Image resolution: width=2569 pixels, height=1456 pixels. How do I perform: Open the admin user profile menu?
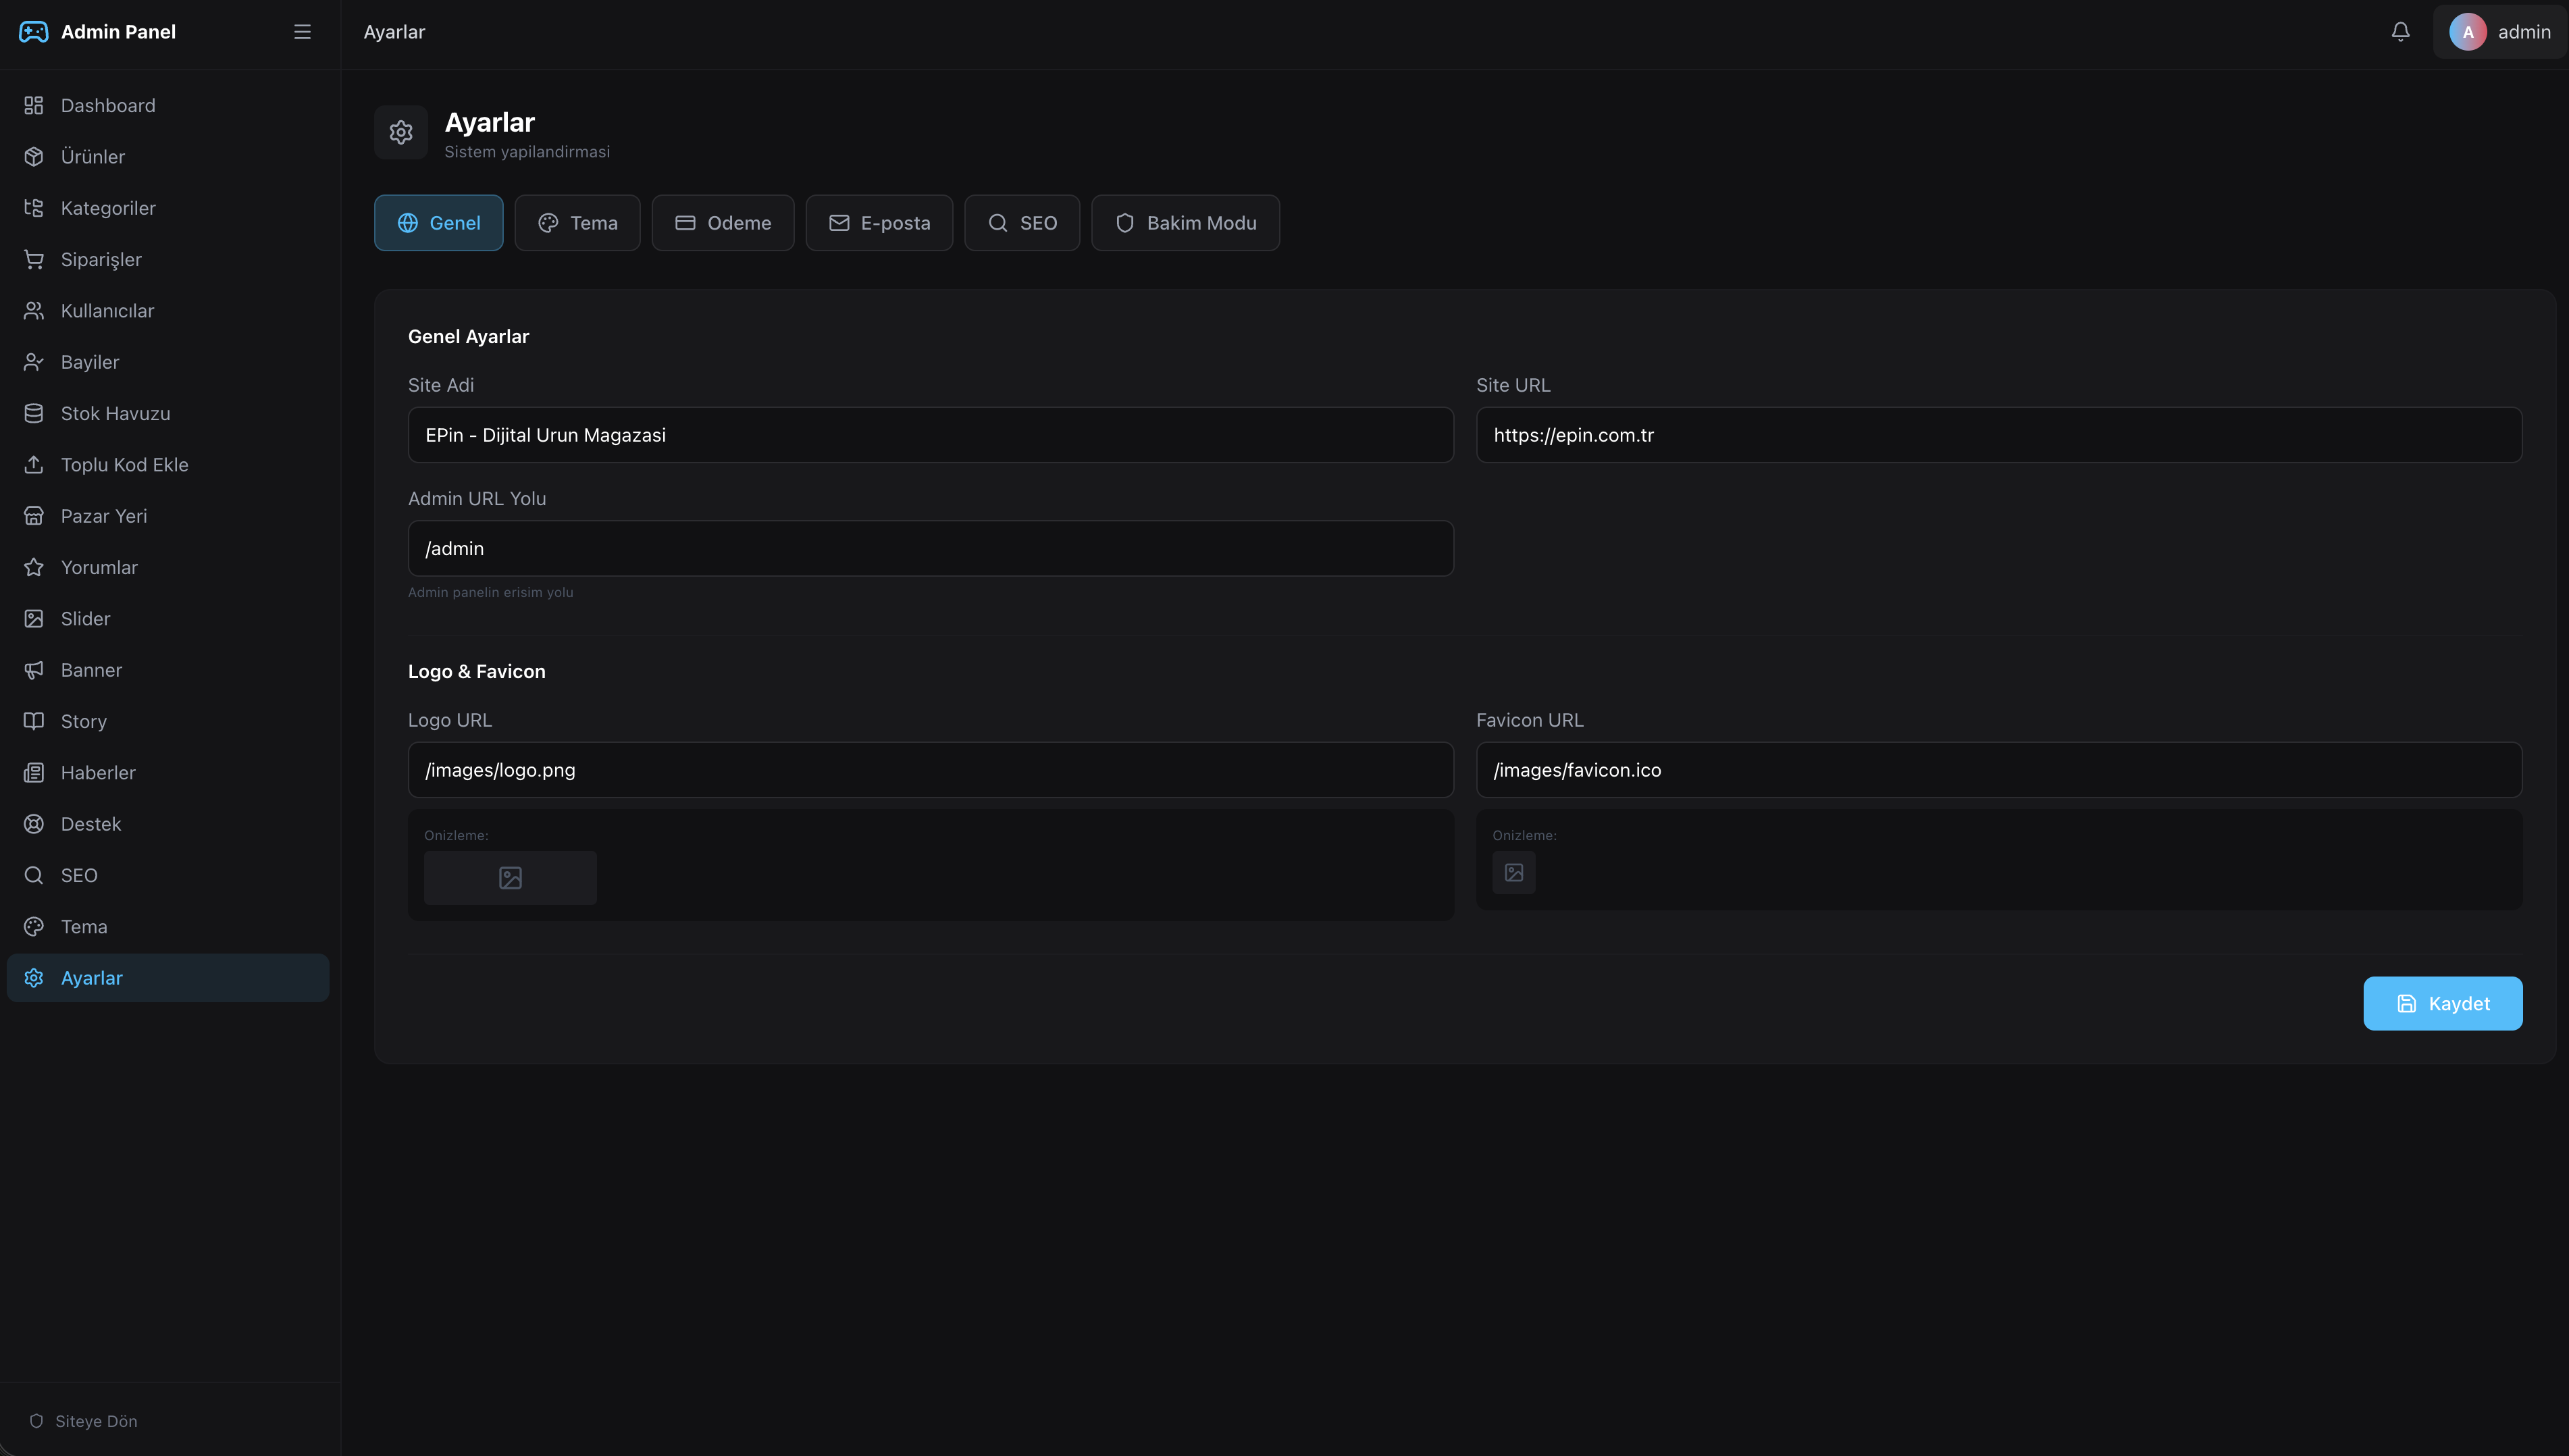[x=2500, y=32]
